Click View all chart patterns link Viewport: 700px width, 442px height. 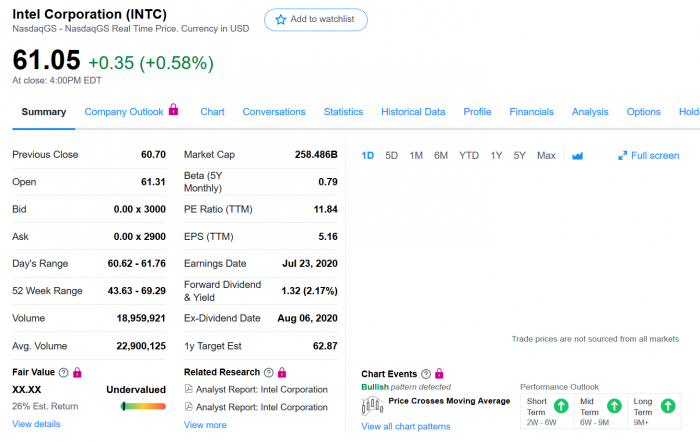pos(405,427)
